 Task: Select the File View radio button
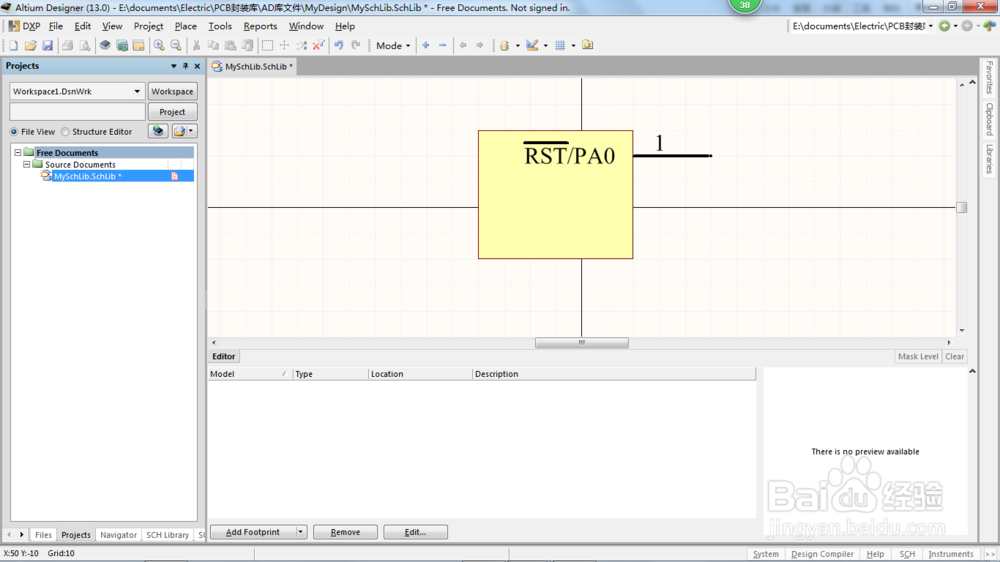[13, 131]
